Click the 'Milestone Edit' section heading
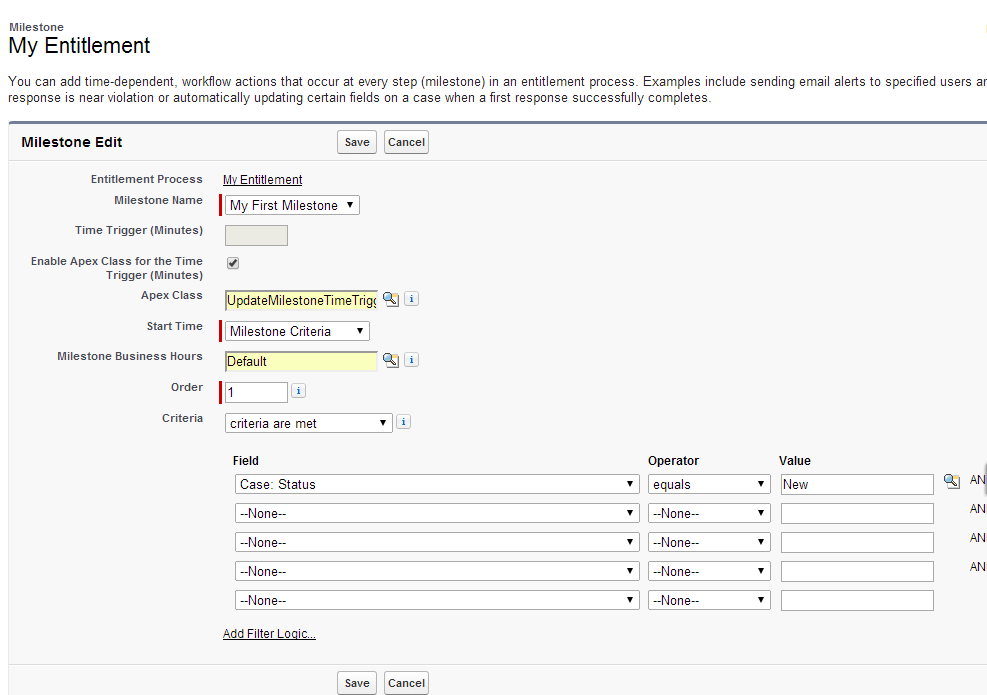This screenshot has width=987, height=695. pos(72,142)
